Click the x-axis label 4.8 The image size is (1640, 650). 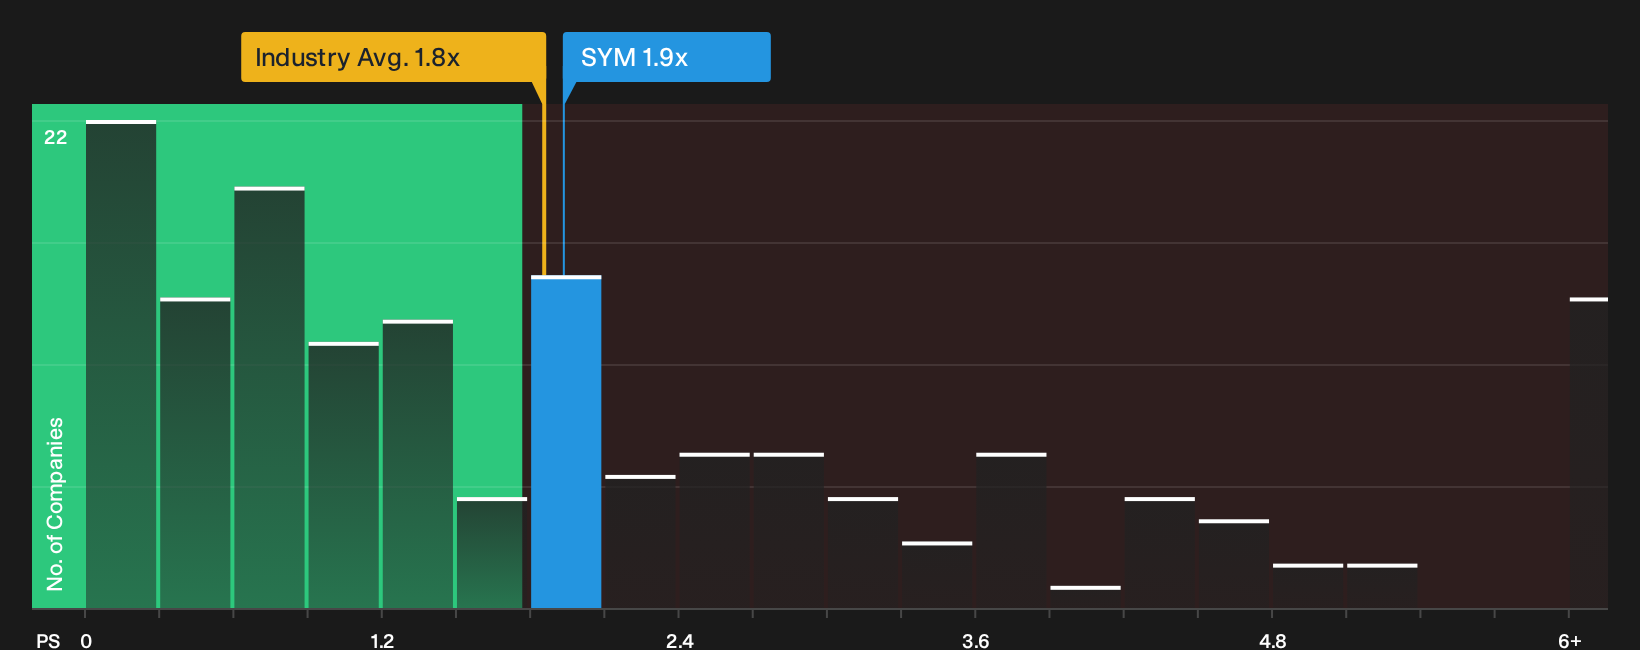1273,640
